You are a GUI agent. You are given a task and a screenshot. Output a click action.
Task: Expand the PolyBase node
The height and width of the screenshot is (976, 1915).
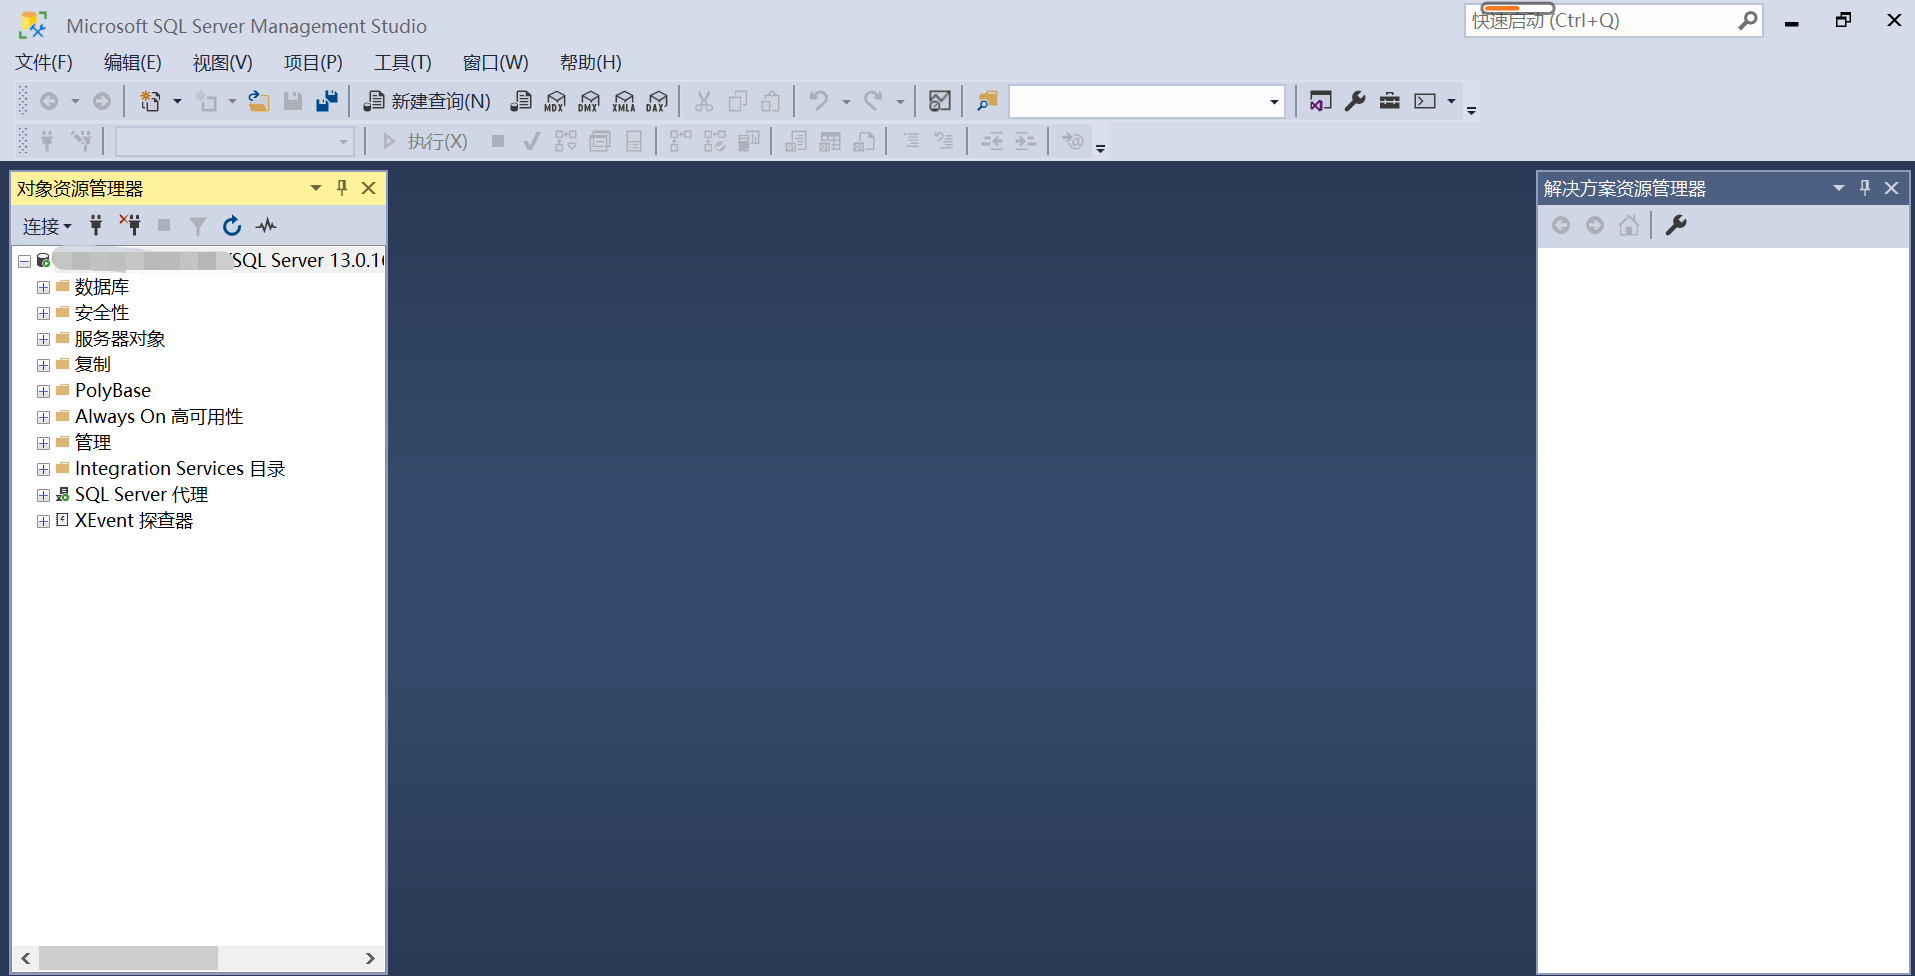(43, 391)
